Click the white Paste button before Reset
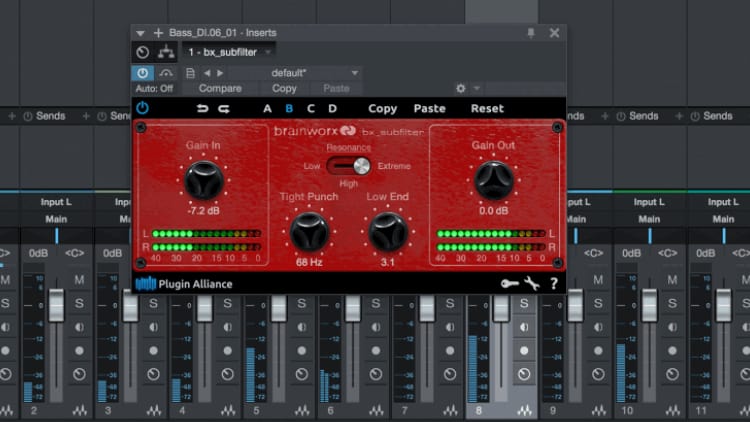 point(430,109)
